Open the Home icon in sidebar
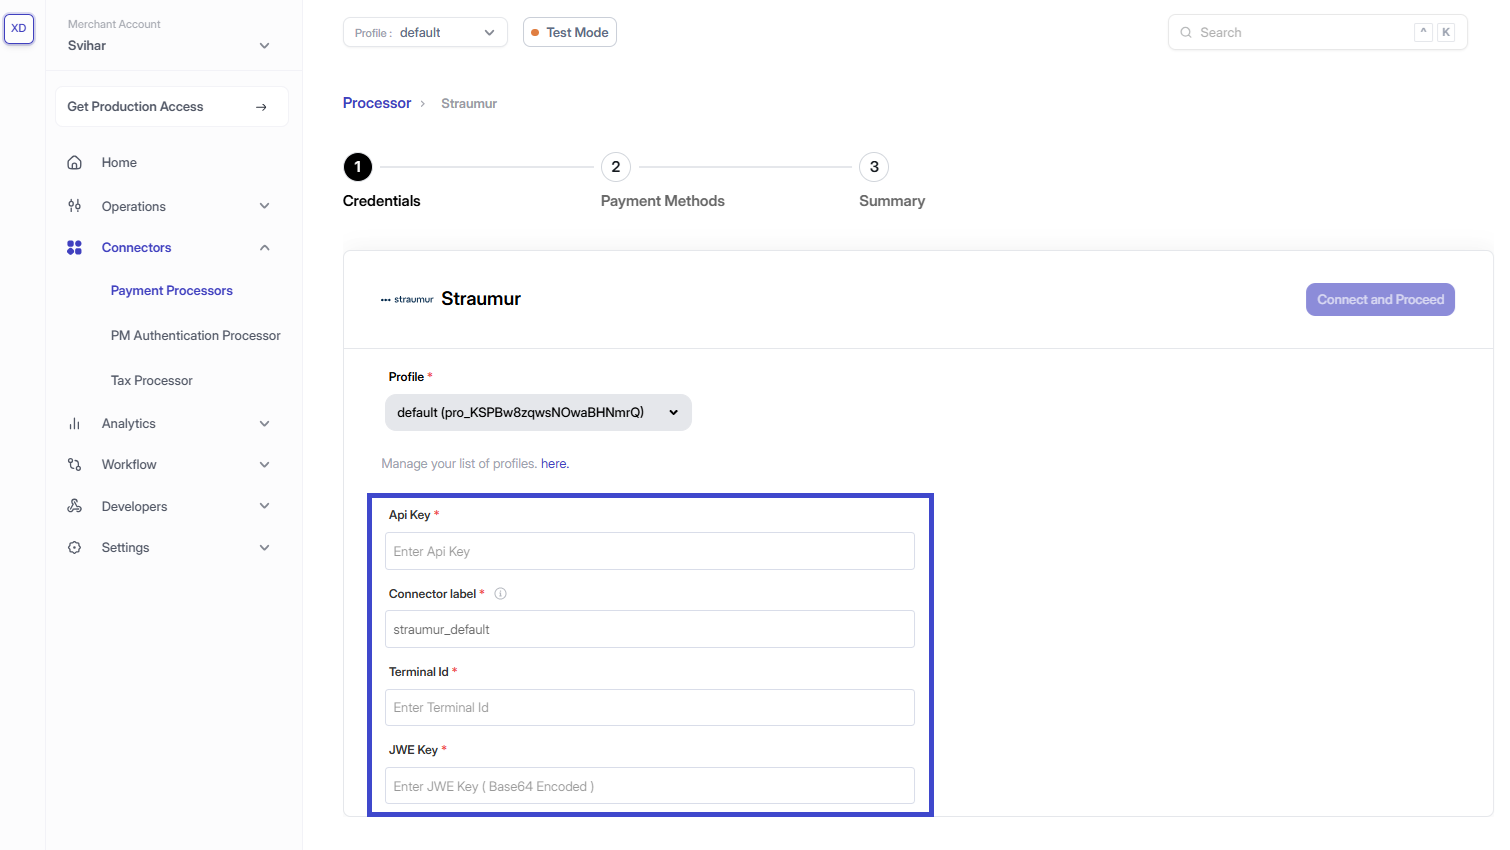 (74, 162)
